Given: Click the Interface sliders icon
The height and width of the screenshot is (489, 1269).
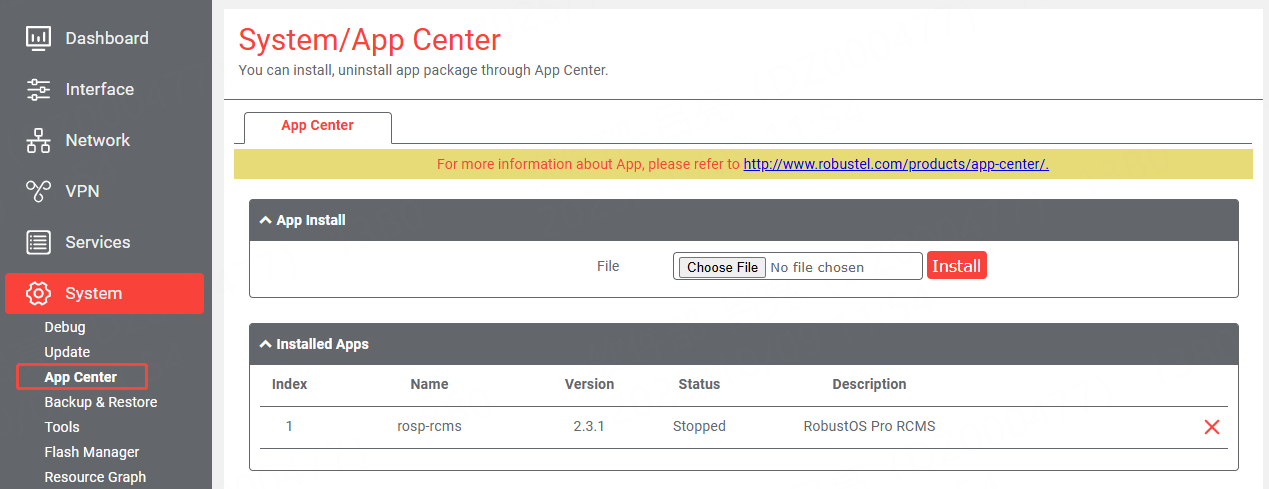Looking at the screenshot, I should (x=39, y=90).
